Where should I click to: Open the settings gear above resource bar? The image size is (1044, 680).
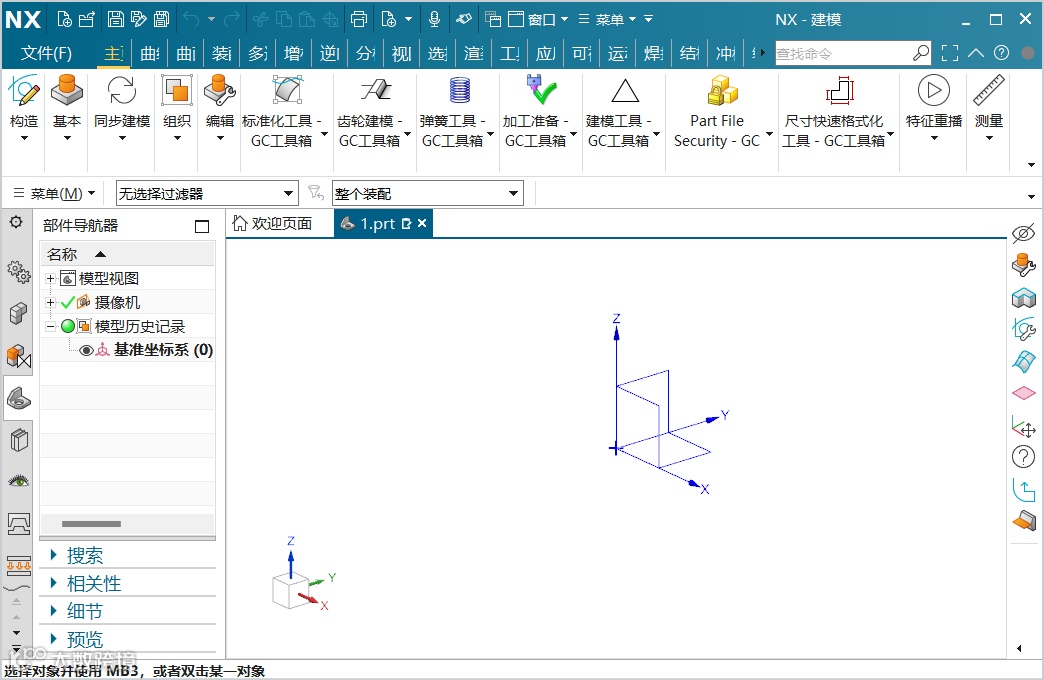(x=16, y=222)
